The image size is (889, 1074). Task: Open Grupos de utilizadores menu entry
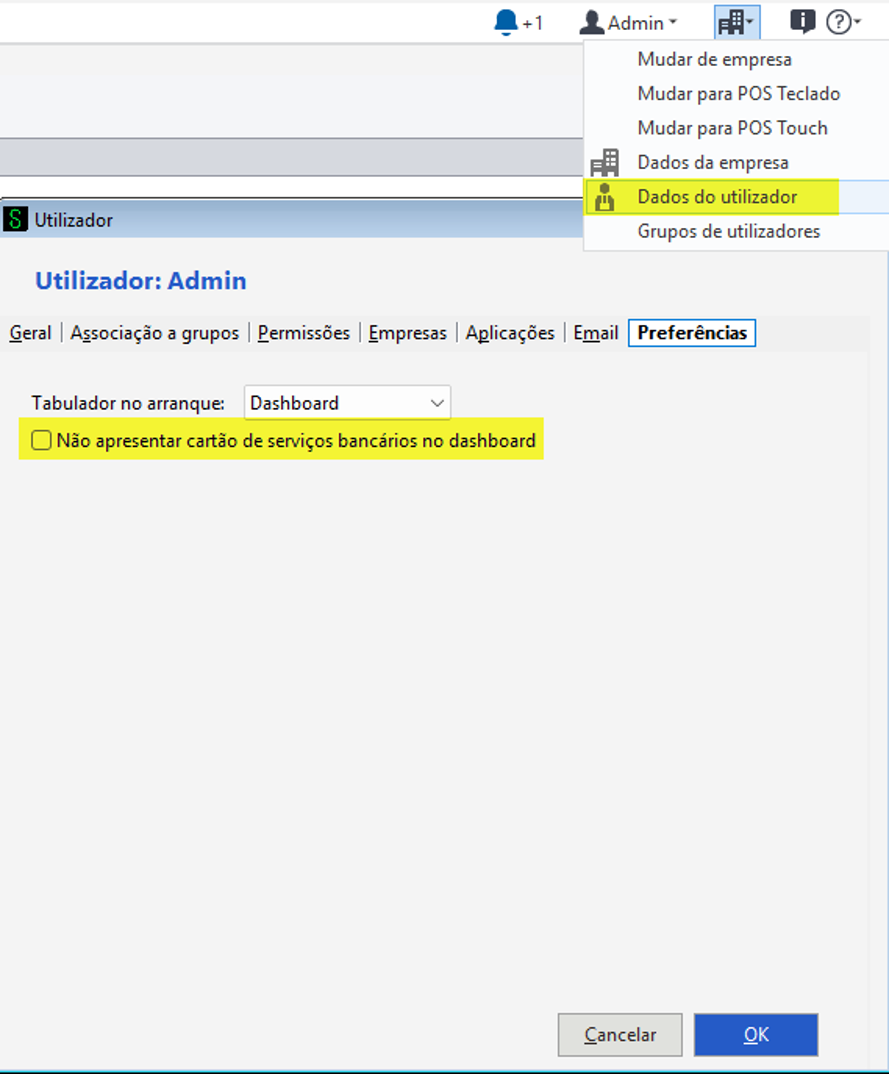coord(729,232)
